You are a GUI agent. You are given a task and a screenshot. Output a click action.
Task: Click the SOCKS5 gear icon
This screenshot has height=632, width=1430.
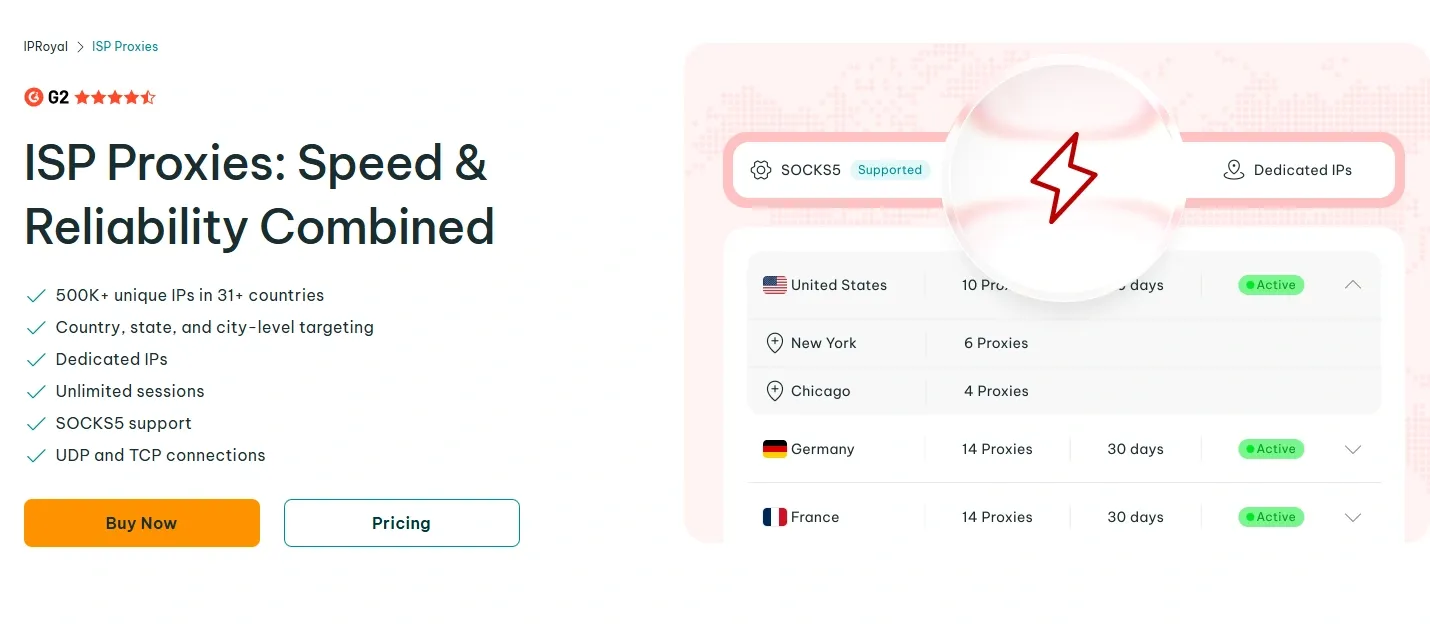(761, 170)
